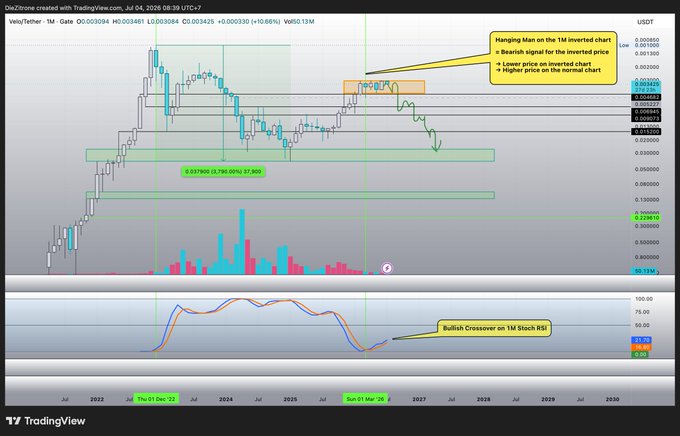Select the USDT currency label on price axis
The height and width of the screenshot is (436, 680).
click(645, 22)
